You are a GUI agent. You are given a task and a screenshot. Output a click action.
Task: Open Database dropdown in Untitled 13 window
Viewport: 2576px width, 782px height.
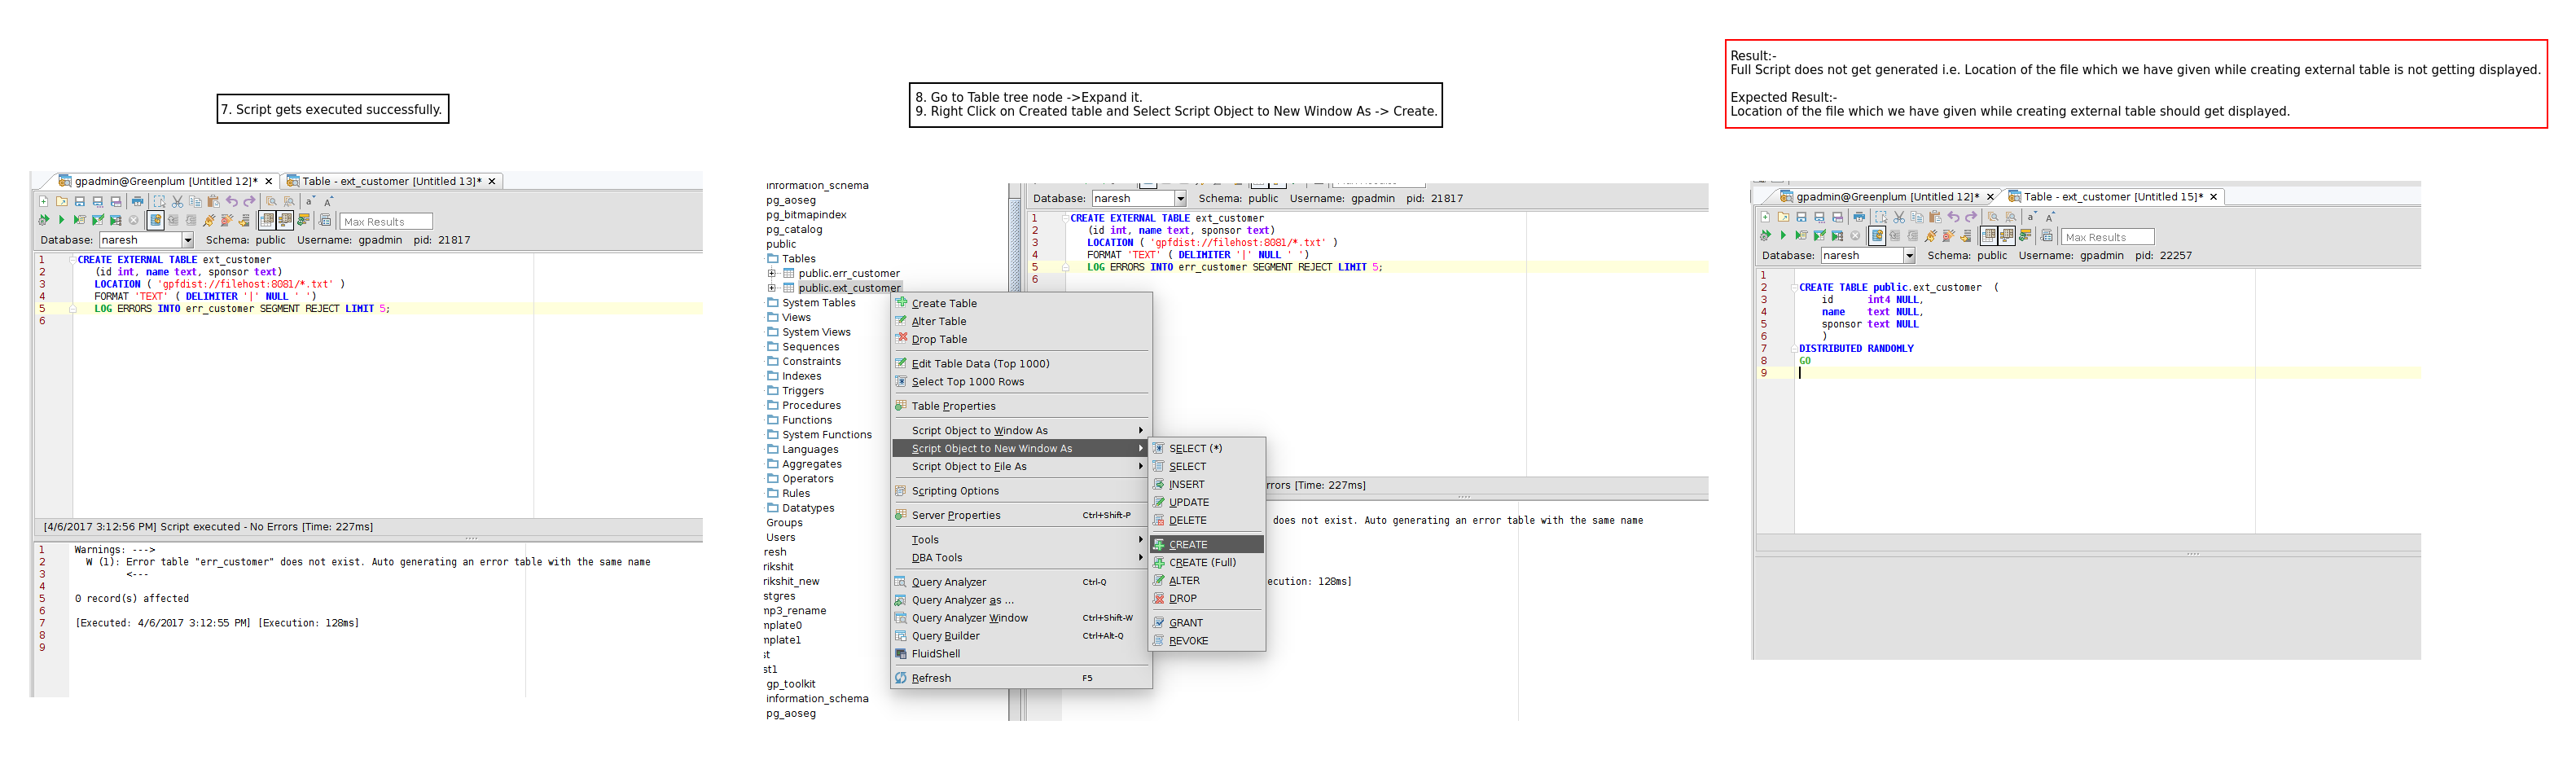pyautogui.click(x=187, y=240)
